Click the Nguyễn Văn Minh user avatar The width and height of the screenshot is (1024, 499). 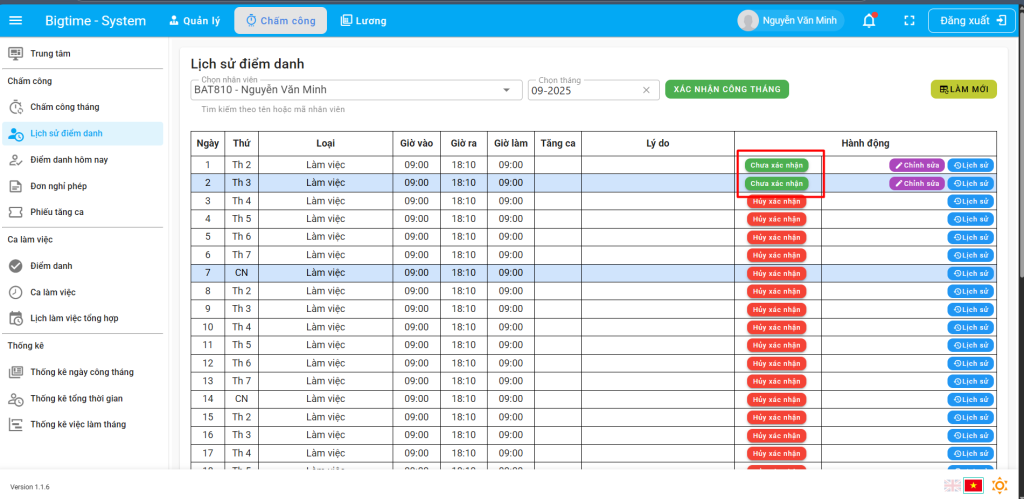(x=748, y=20)
